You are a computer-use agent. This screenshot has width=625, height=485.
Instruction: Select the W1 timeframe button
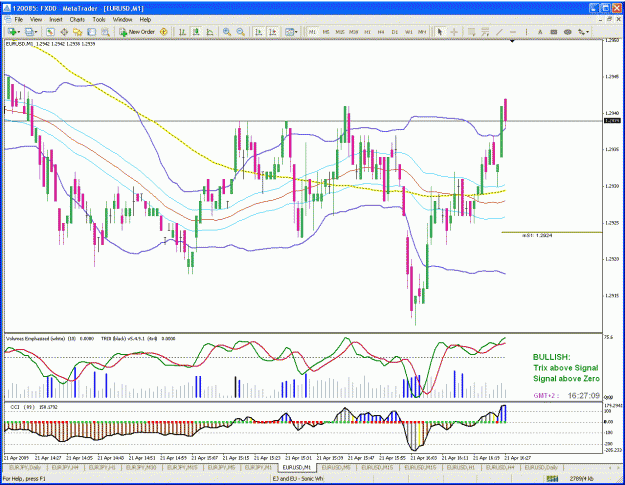click(409, 32)
